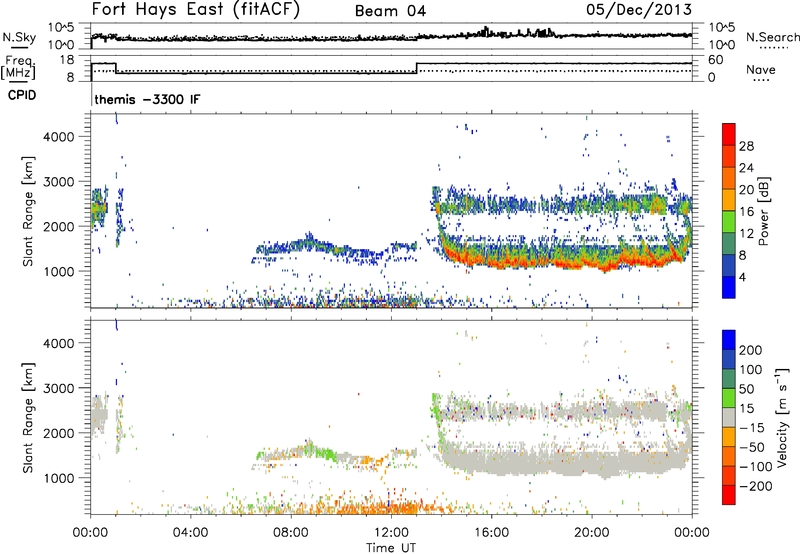Image resolution: width=800 pixels, height=554 pixels.
Task: Click the 'themis -3300 IF' text
Action: (x=147, y=99)
